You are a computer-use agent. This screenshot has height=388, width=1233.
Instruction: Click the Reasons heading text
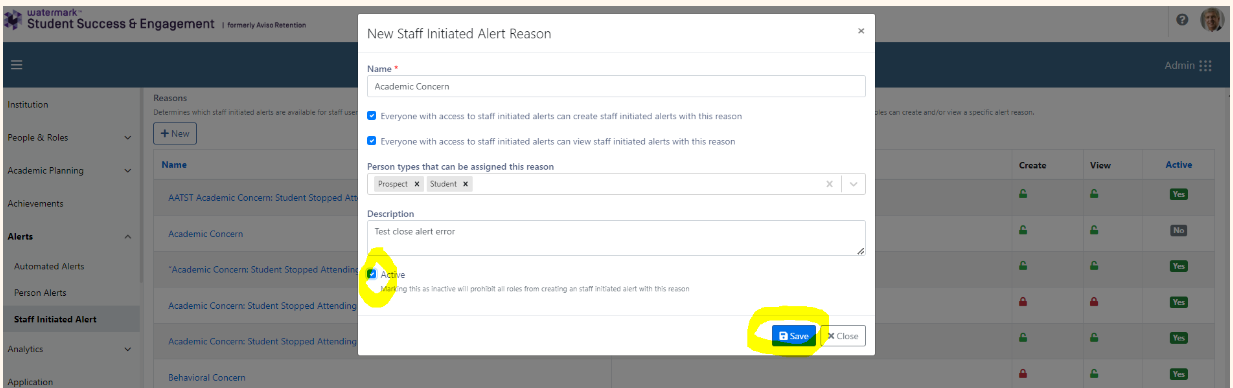point(170,99)
